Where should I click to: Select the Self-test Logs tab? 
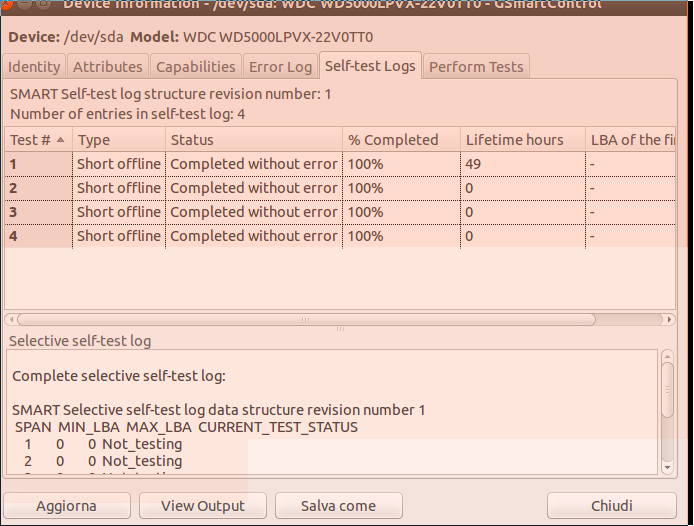coord(370,66)
